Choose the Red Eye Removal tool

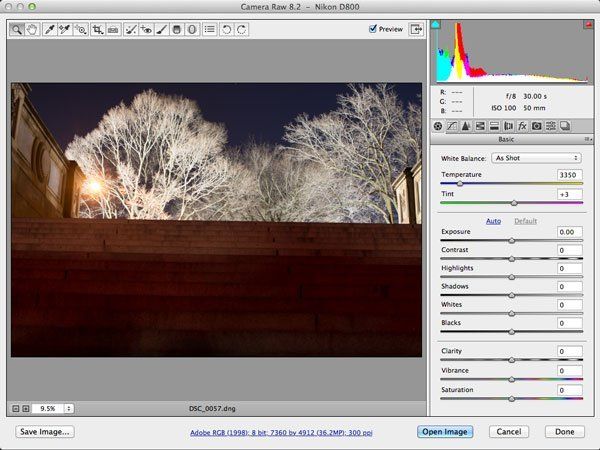(146, 29)
